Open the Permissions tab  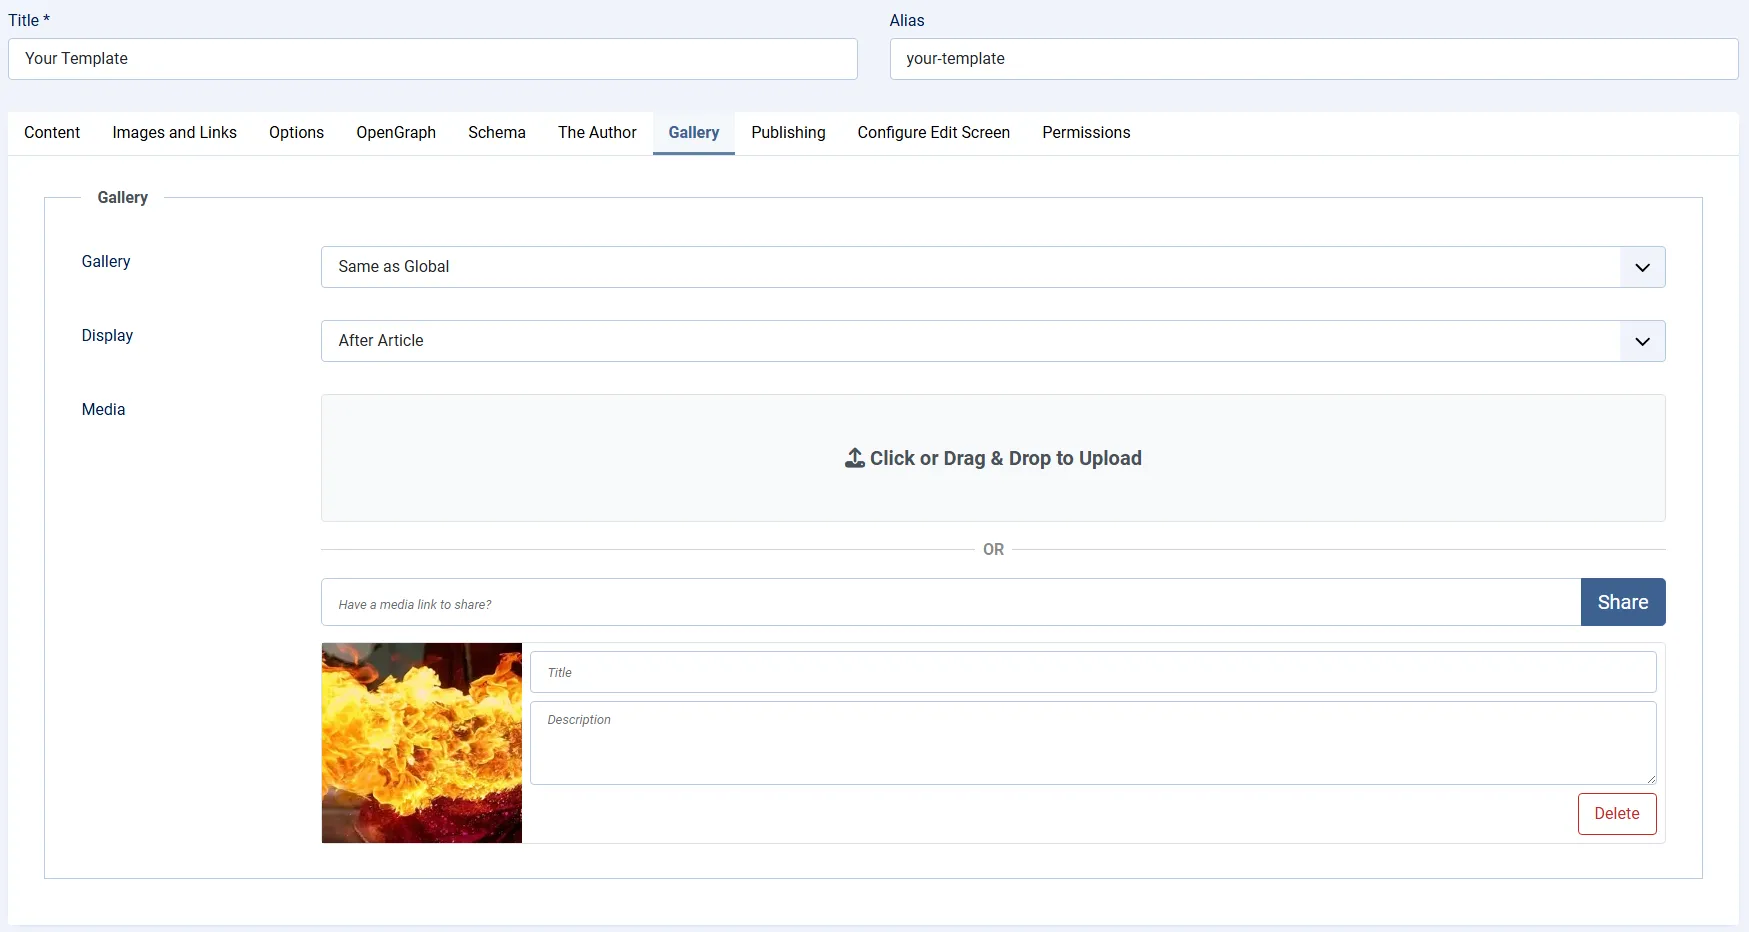pos(1086,133)
